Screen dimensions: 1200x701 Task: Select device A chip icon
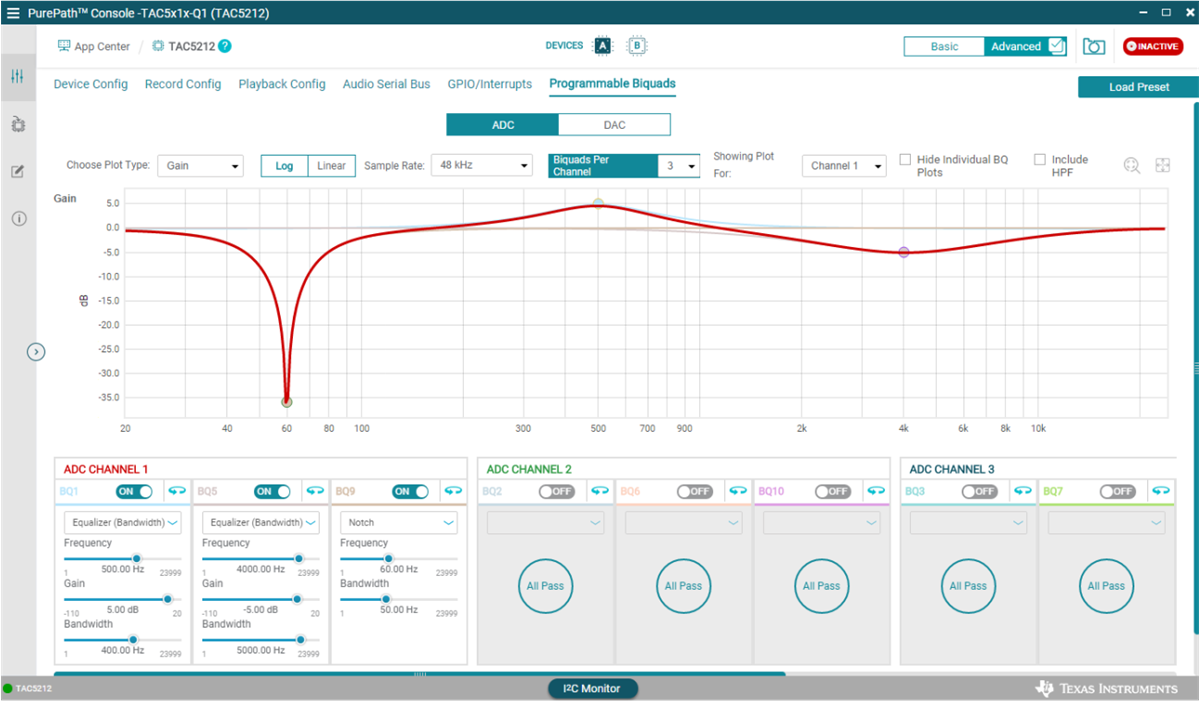coord(602,46)
